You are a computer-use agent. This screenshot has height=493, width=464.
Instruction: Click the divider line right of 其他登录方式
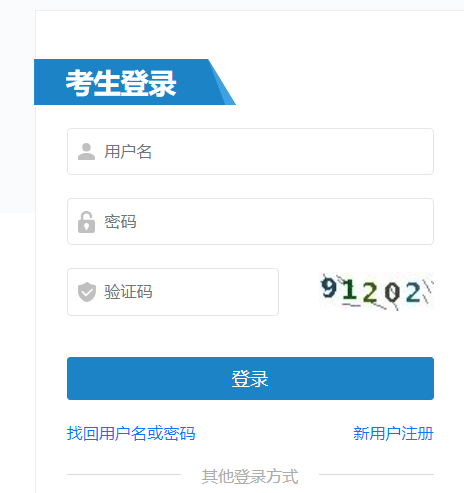coord(376,474)
